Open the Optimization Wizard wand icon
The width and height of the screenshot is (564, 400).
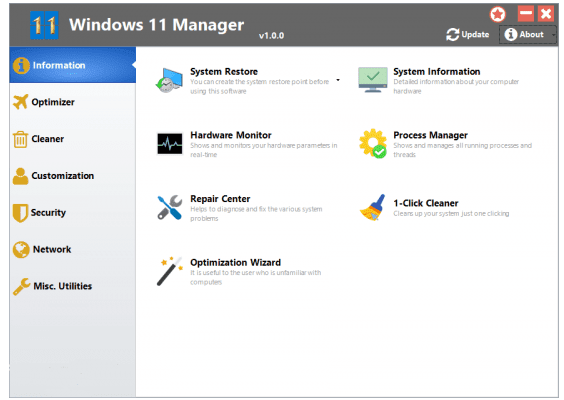click(x=169, y=271)
